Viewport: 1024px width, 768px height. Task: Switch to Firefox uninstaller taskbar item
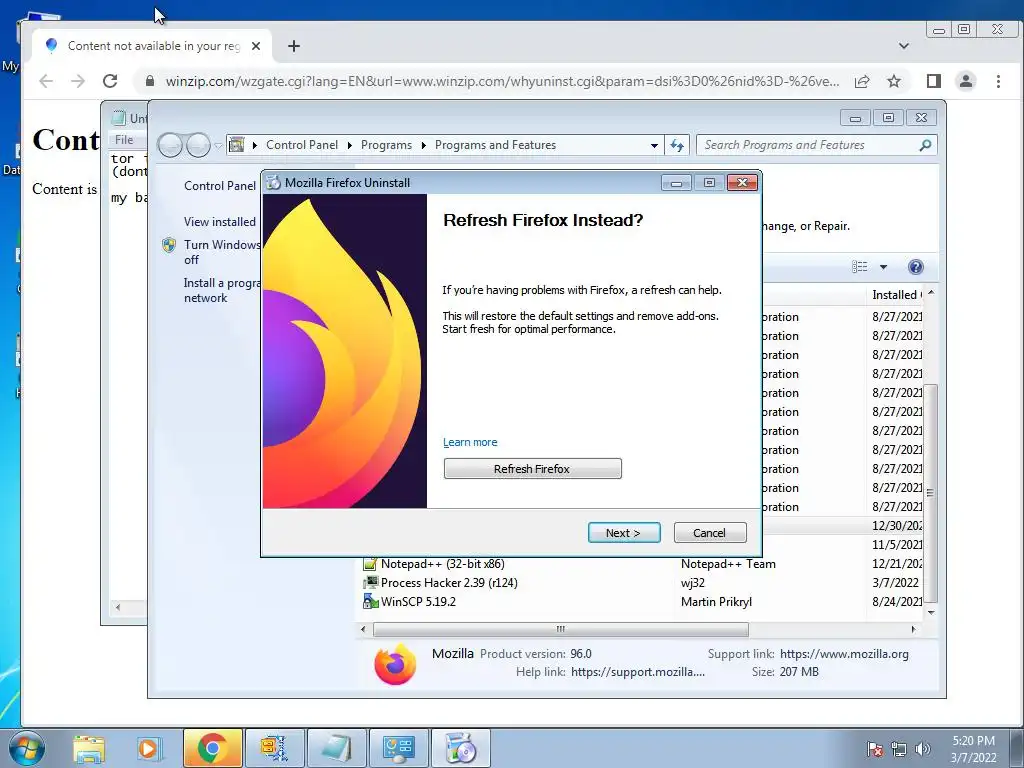(460, 748)
